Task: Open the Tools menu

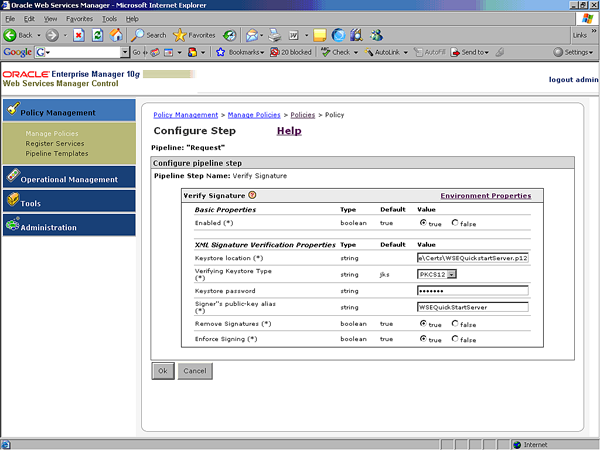Action: (109, 19)
